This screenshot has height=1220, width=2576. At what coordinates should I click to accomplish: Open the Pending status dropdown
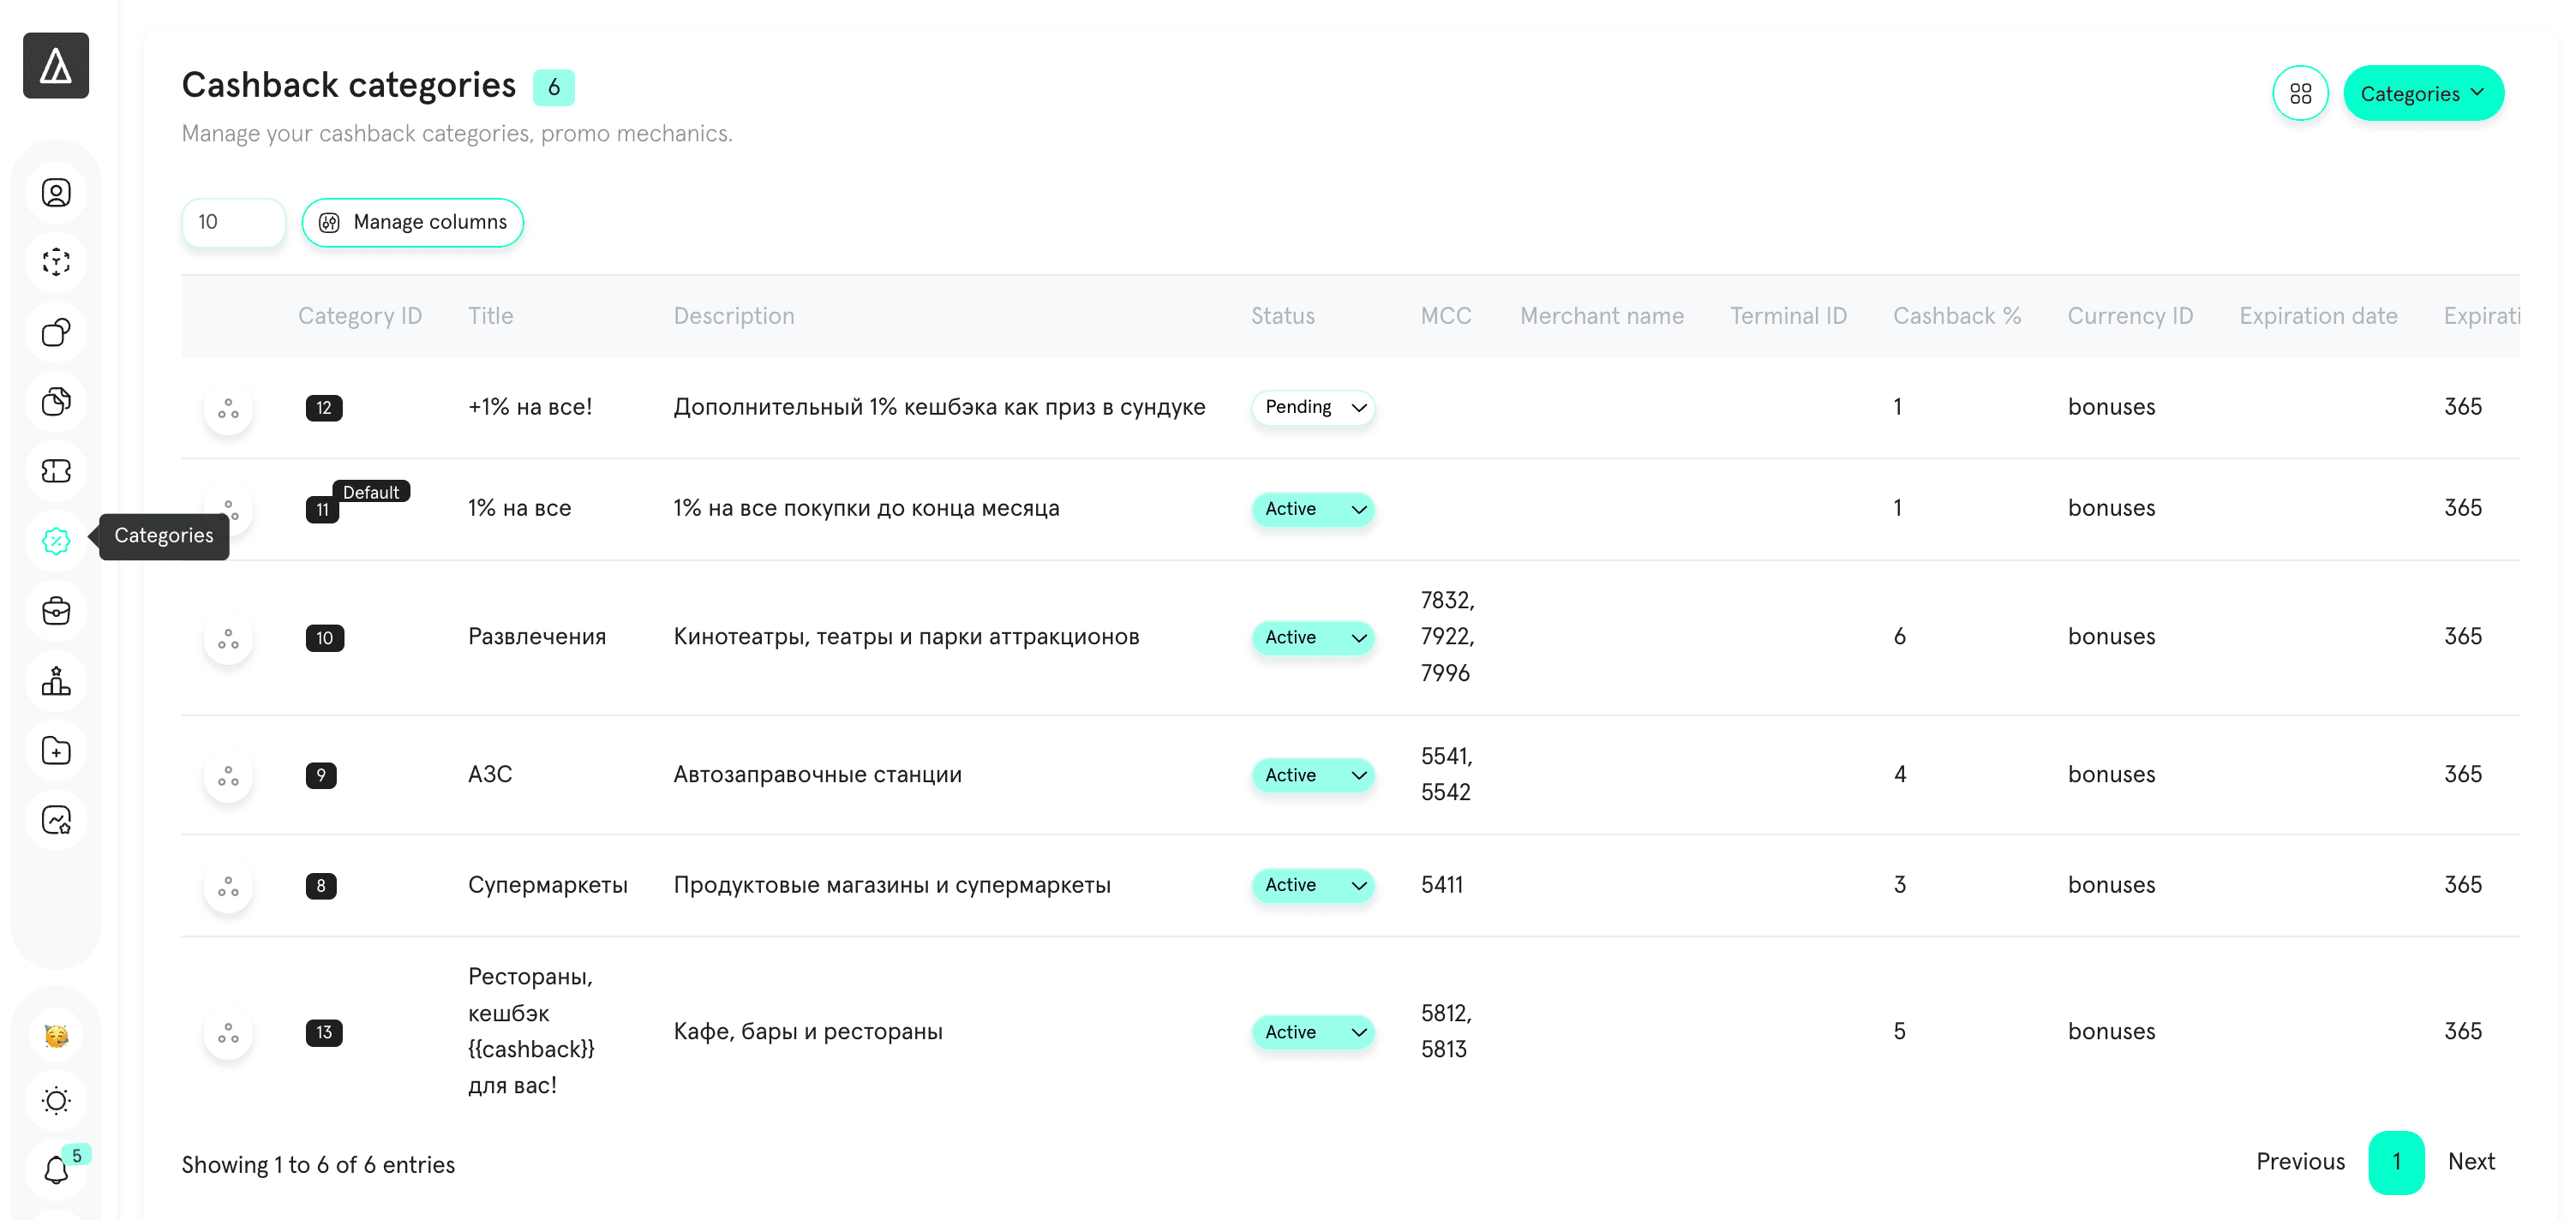pyautogui.click(x=1313, y=408)
